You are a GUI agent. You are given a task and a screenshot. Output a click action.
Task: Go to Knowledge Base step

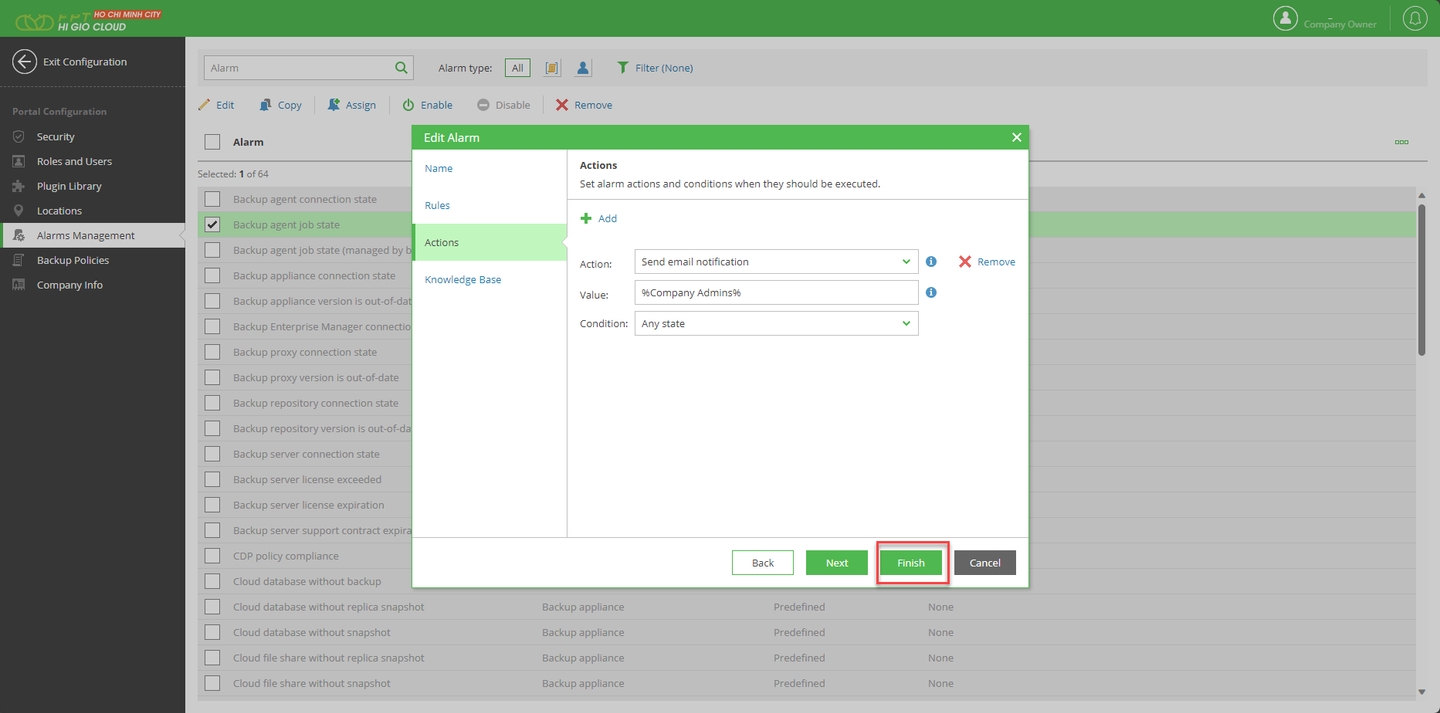pos(462,280)
